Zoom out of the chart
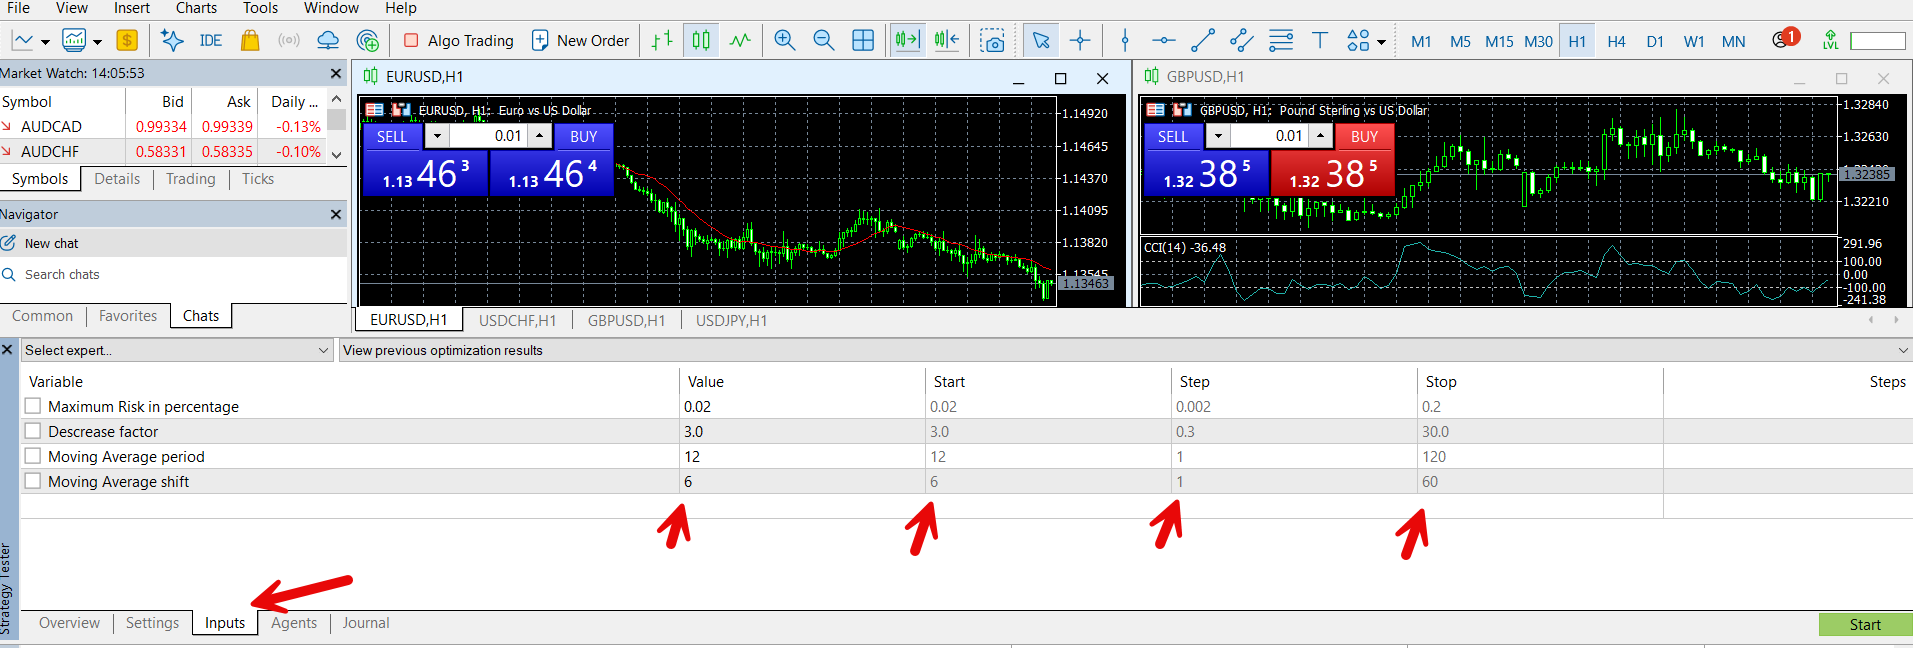The image size is (1913, 648). (x=824, y=41)
